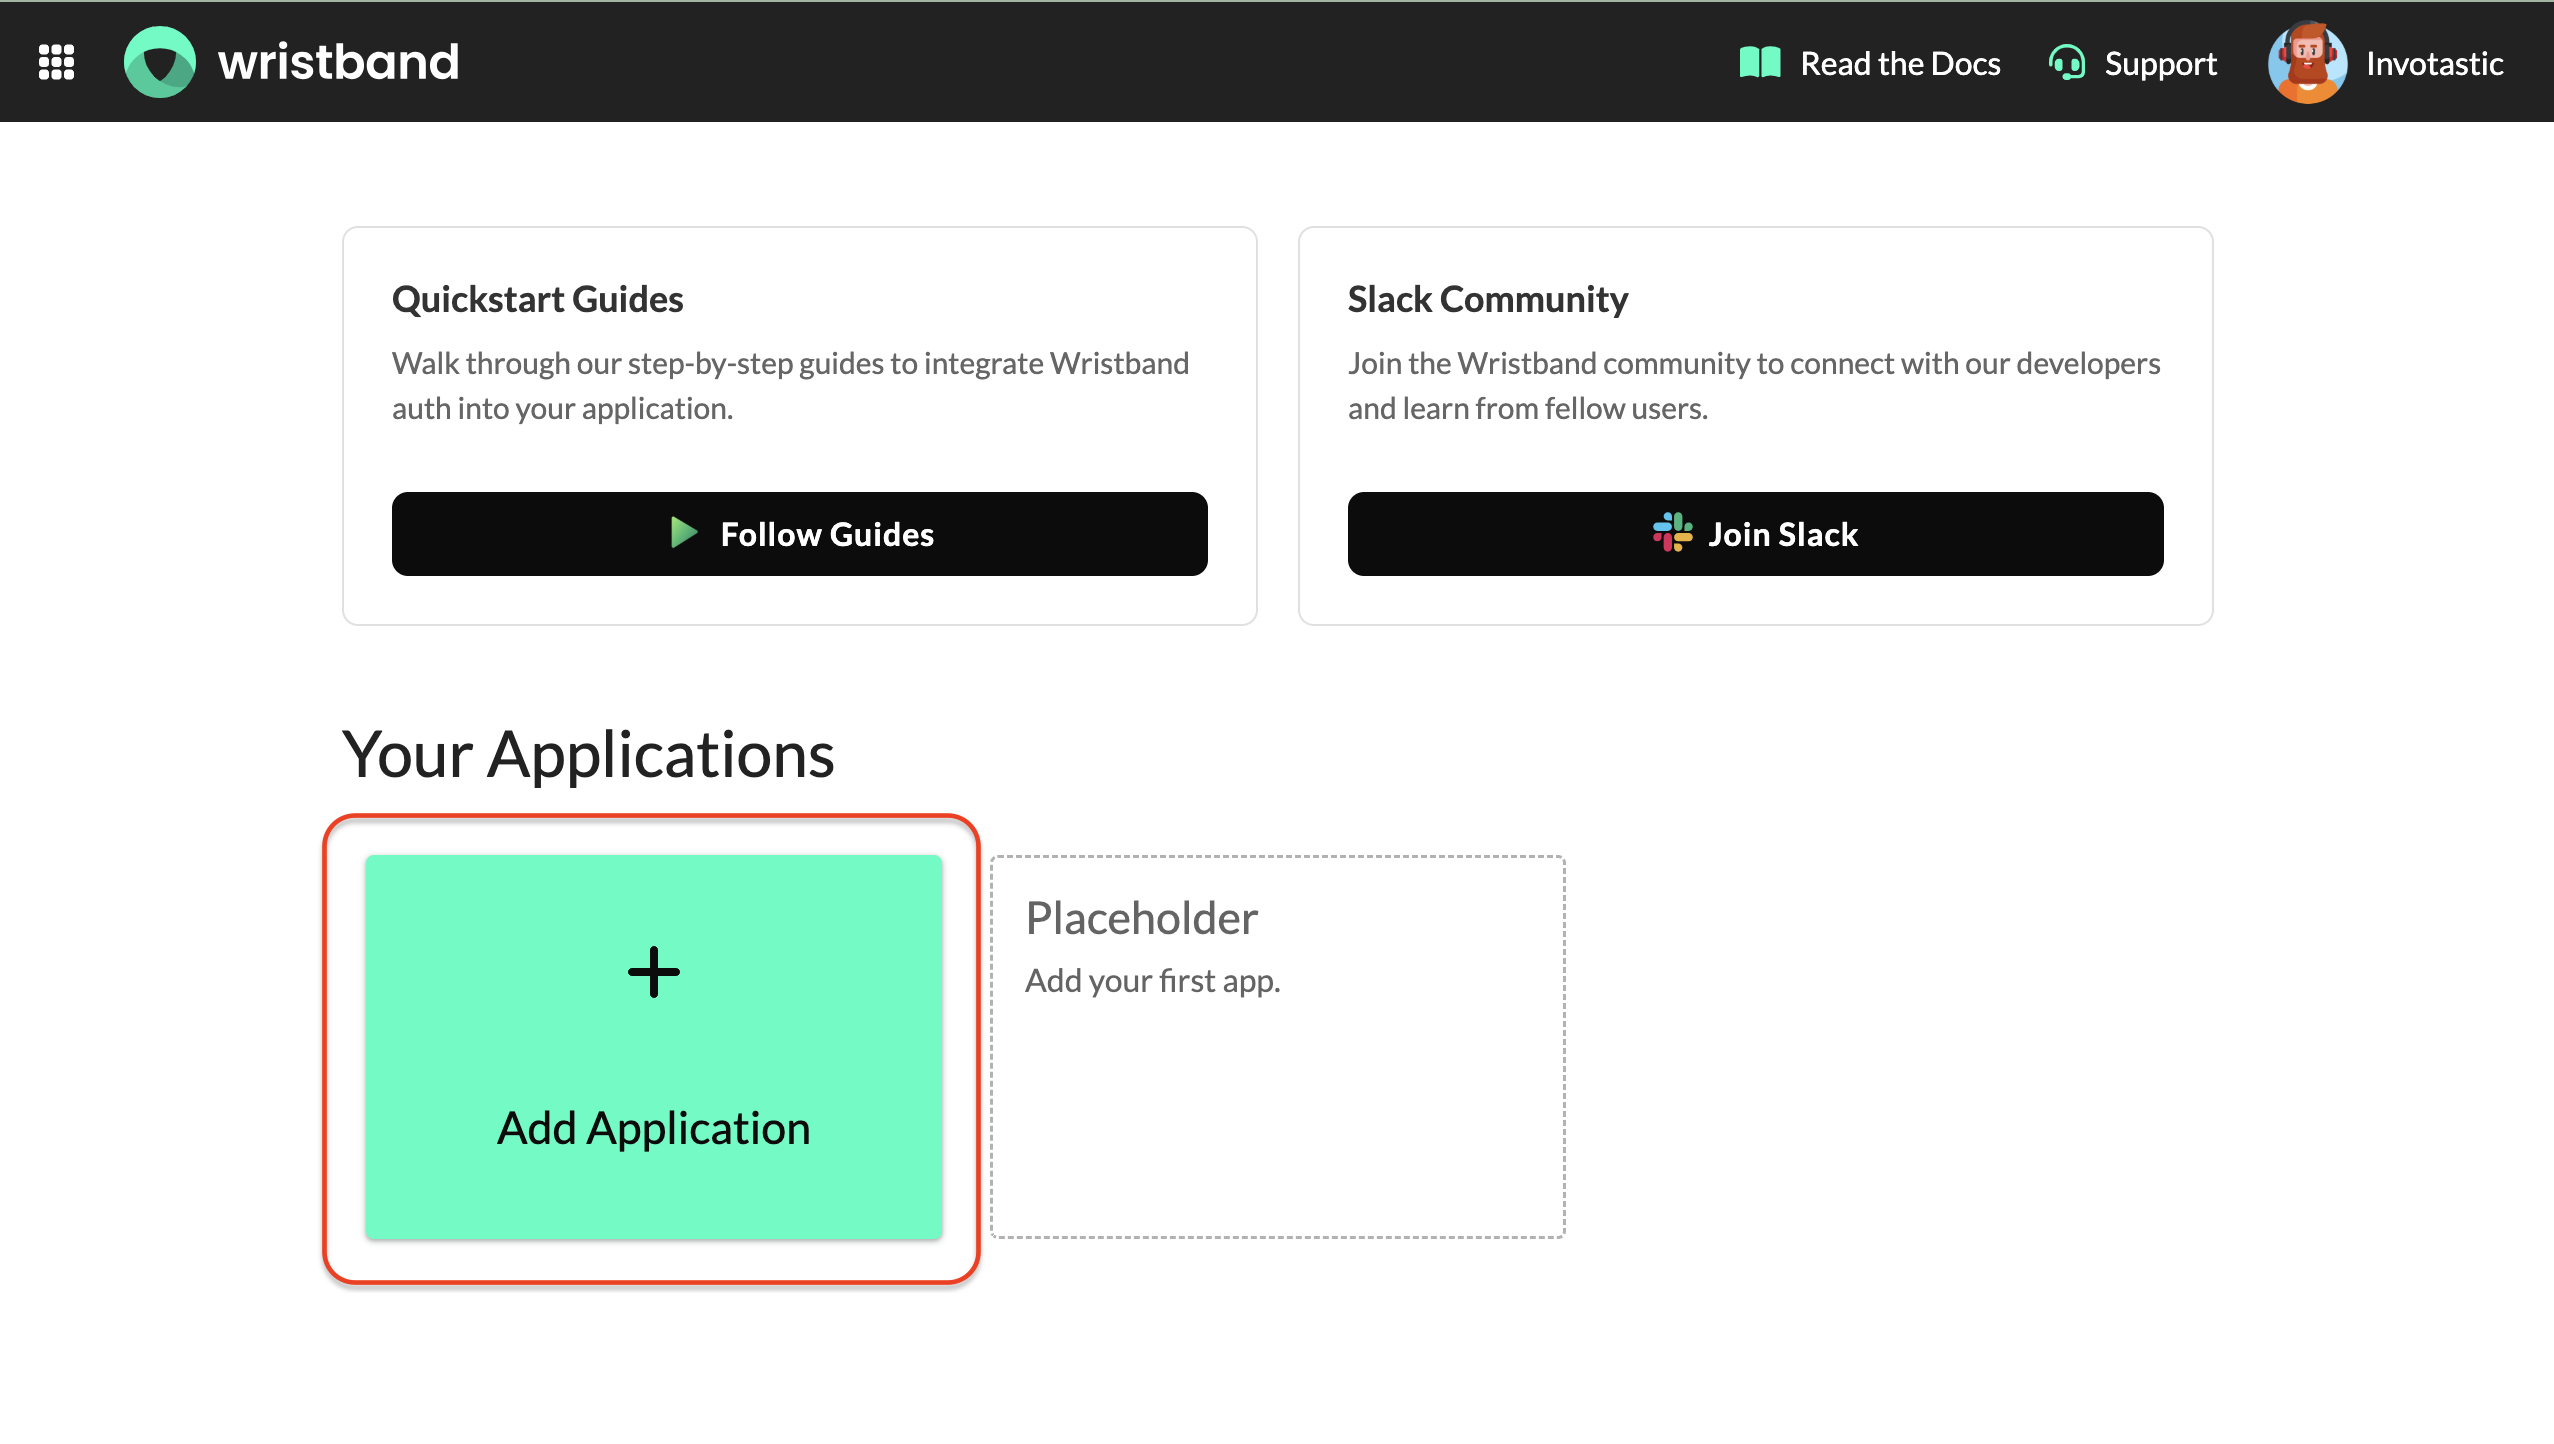
Task: Click the wristband wordmark text
Action: coord(339,62)
